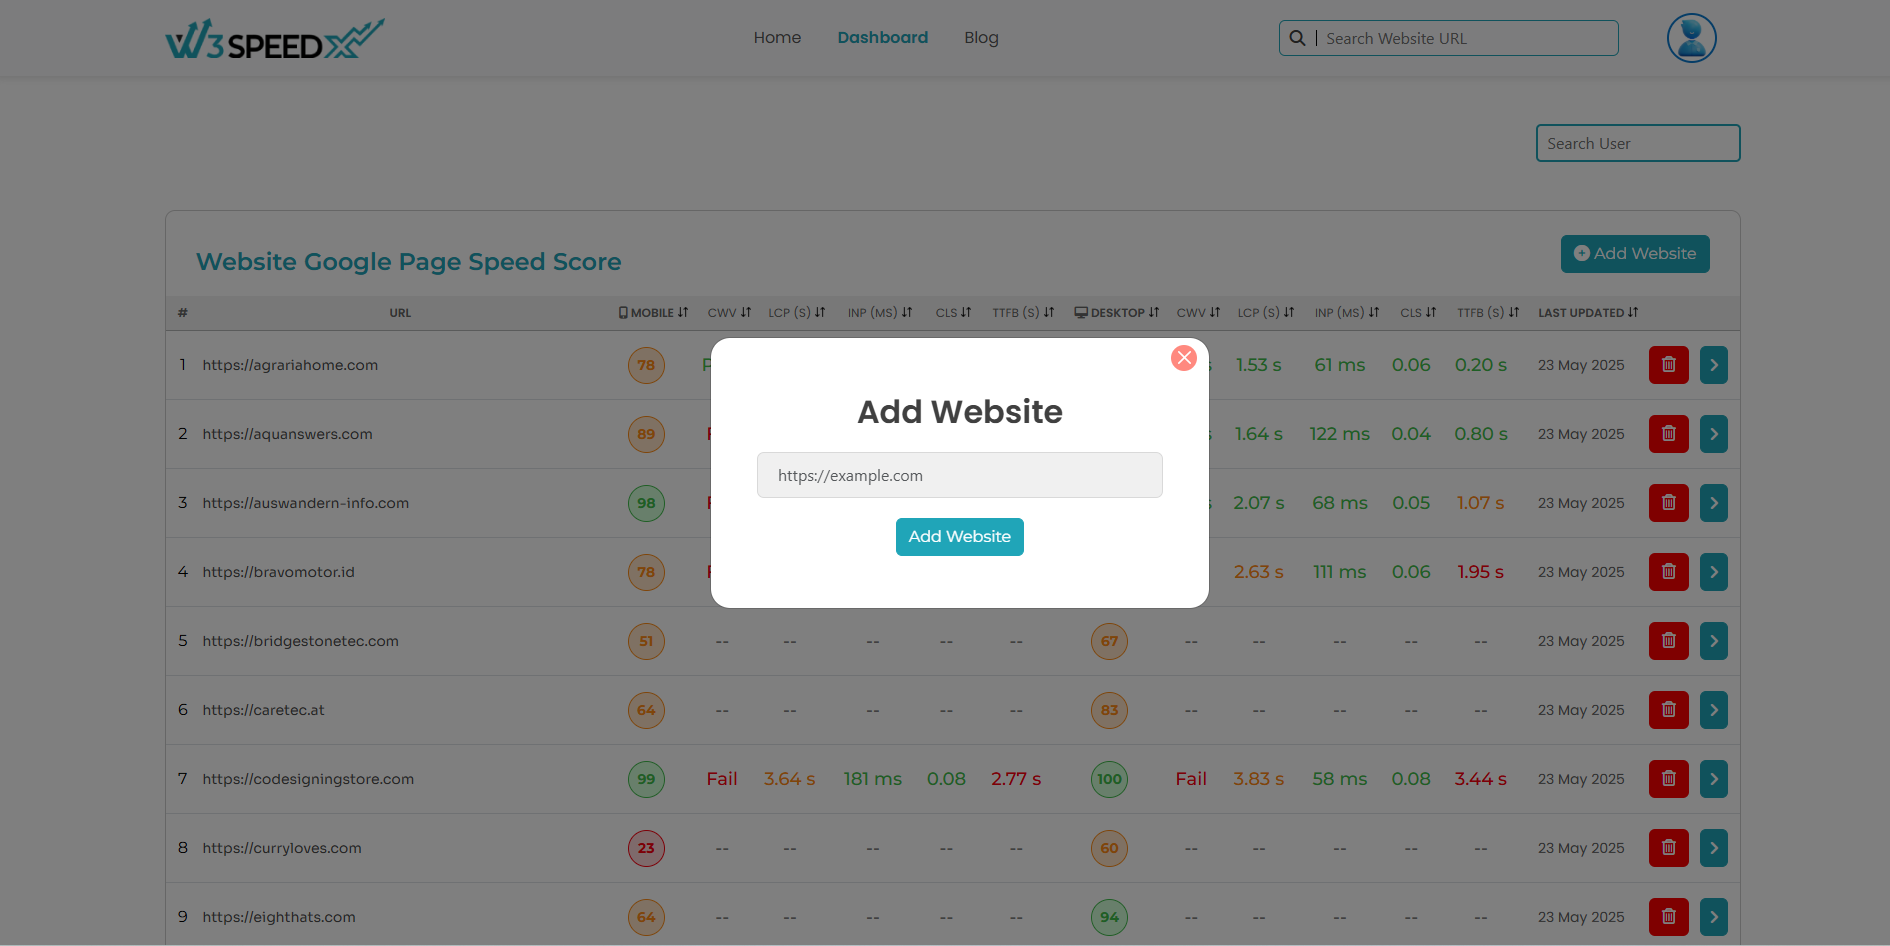Delete the bridgestonetec.com entry

coord(1668,641)
